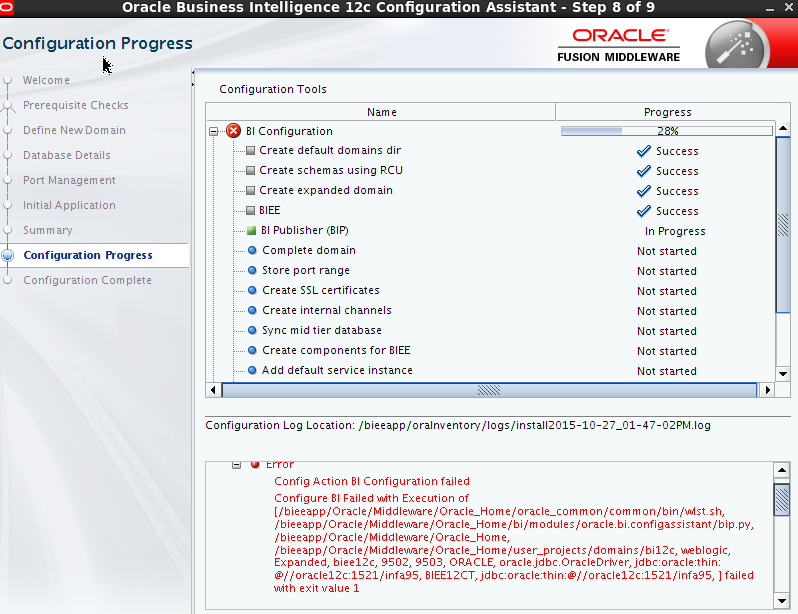The image size is (798, 614).
Task: Click down arrow of configuration tools scrollbar
Action: [x=783, y=374]
